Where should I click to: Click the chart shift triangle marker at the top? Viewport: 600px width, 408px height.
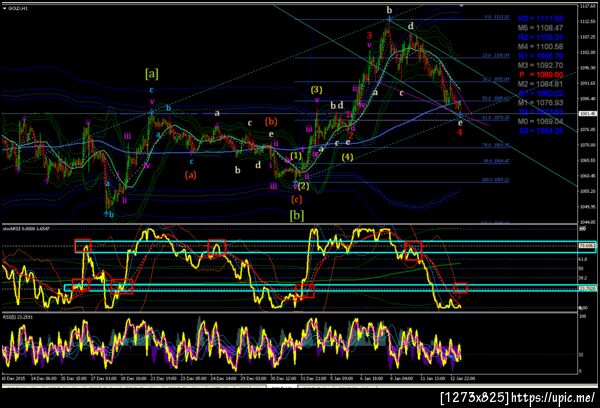click(461, 5)
